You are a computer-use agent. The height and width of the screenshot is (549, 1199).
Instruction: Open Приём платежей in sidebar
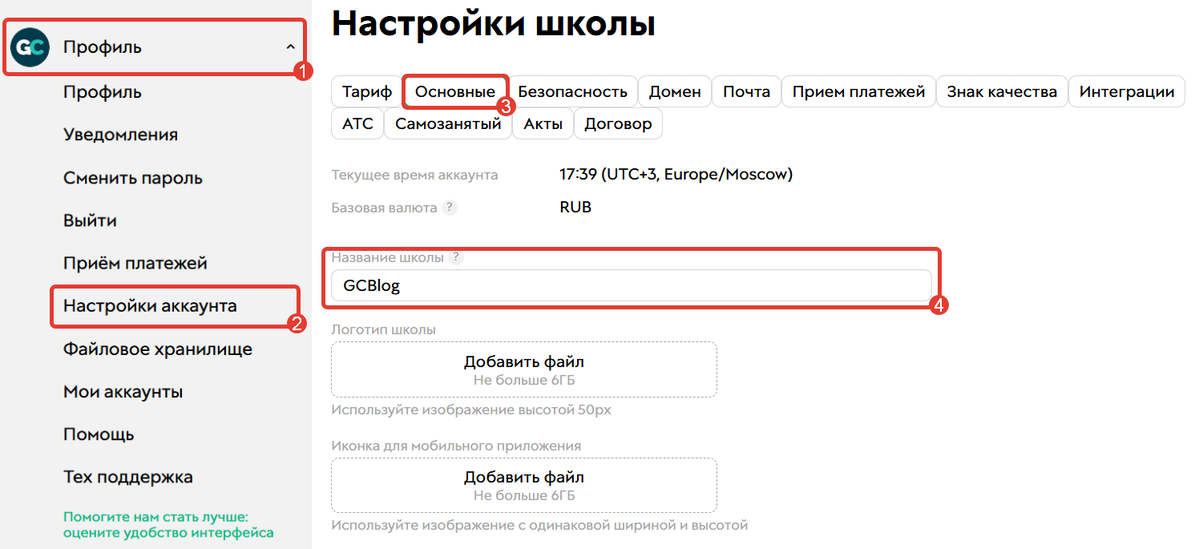click(x=135, y=264)
